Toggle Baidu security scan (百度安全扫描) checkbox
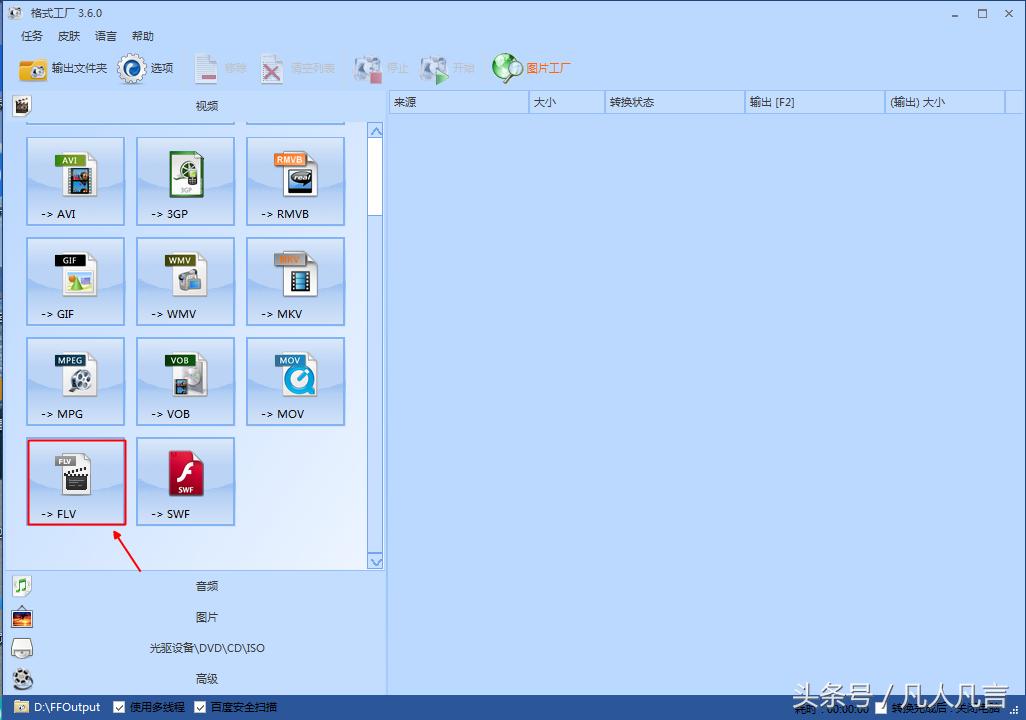 tap(200, 707)
